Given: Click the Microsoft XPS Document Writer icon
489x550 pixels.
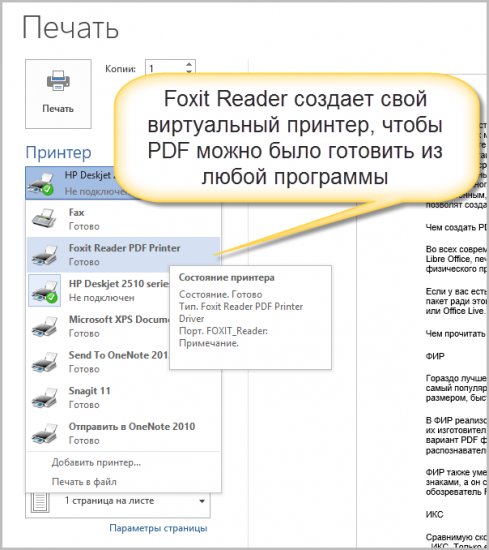Looking at the screenshot, I should pyautogui.click(x=44, y=326).
